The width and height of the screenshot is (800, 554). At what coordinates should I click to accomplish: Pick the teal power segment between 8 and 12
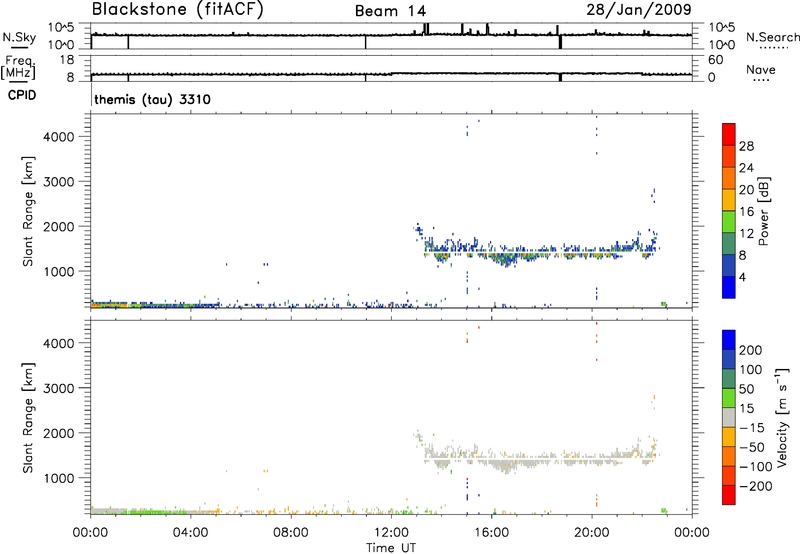click(x=729, y=244)
